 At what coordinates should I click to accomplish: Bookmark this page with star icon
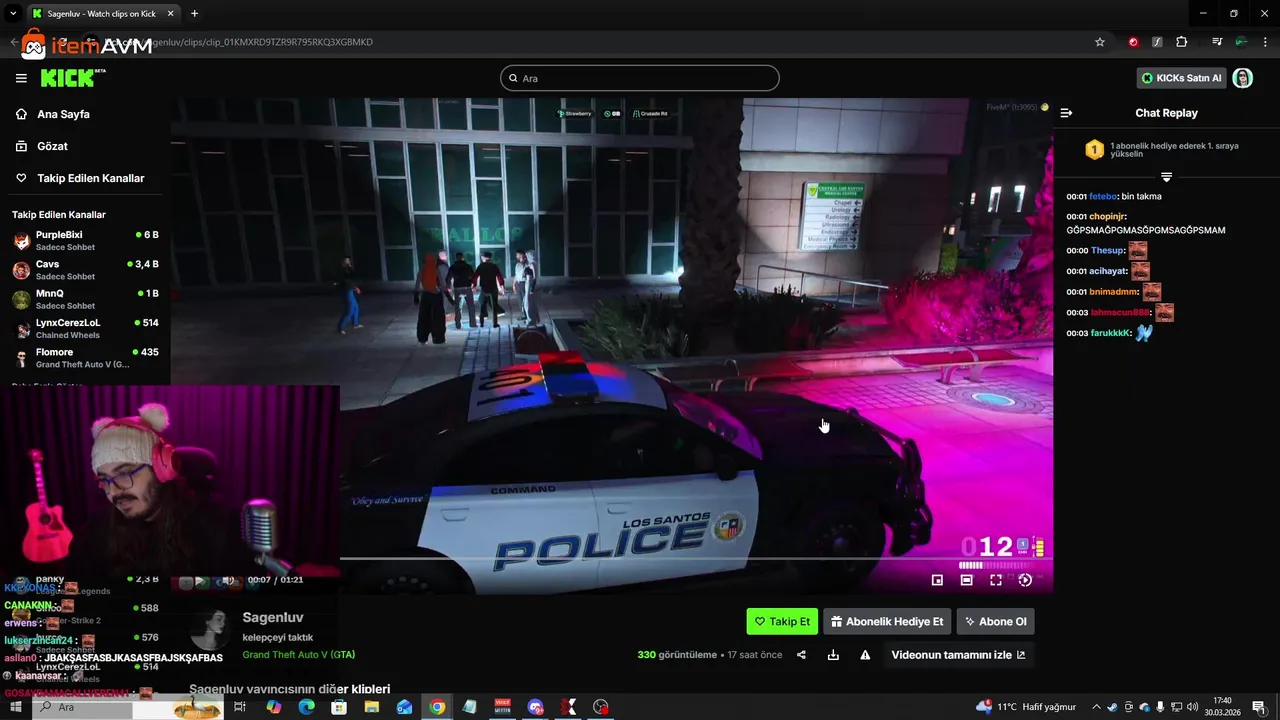(1100, 42)
